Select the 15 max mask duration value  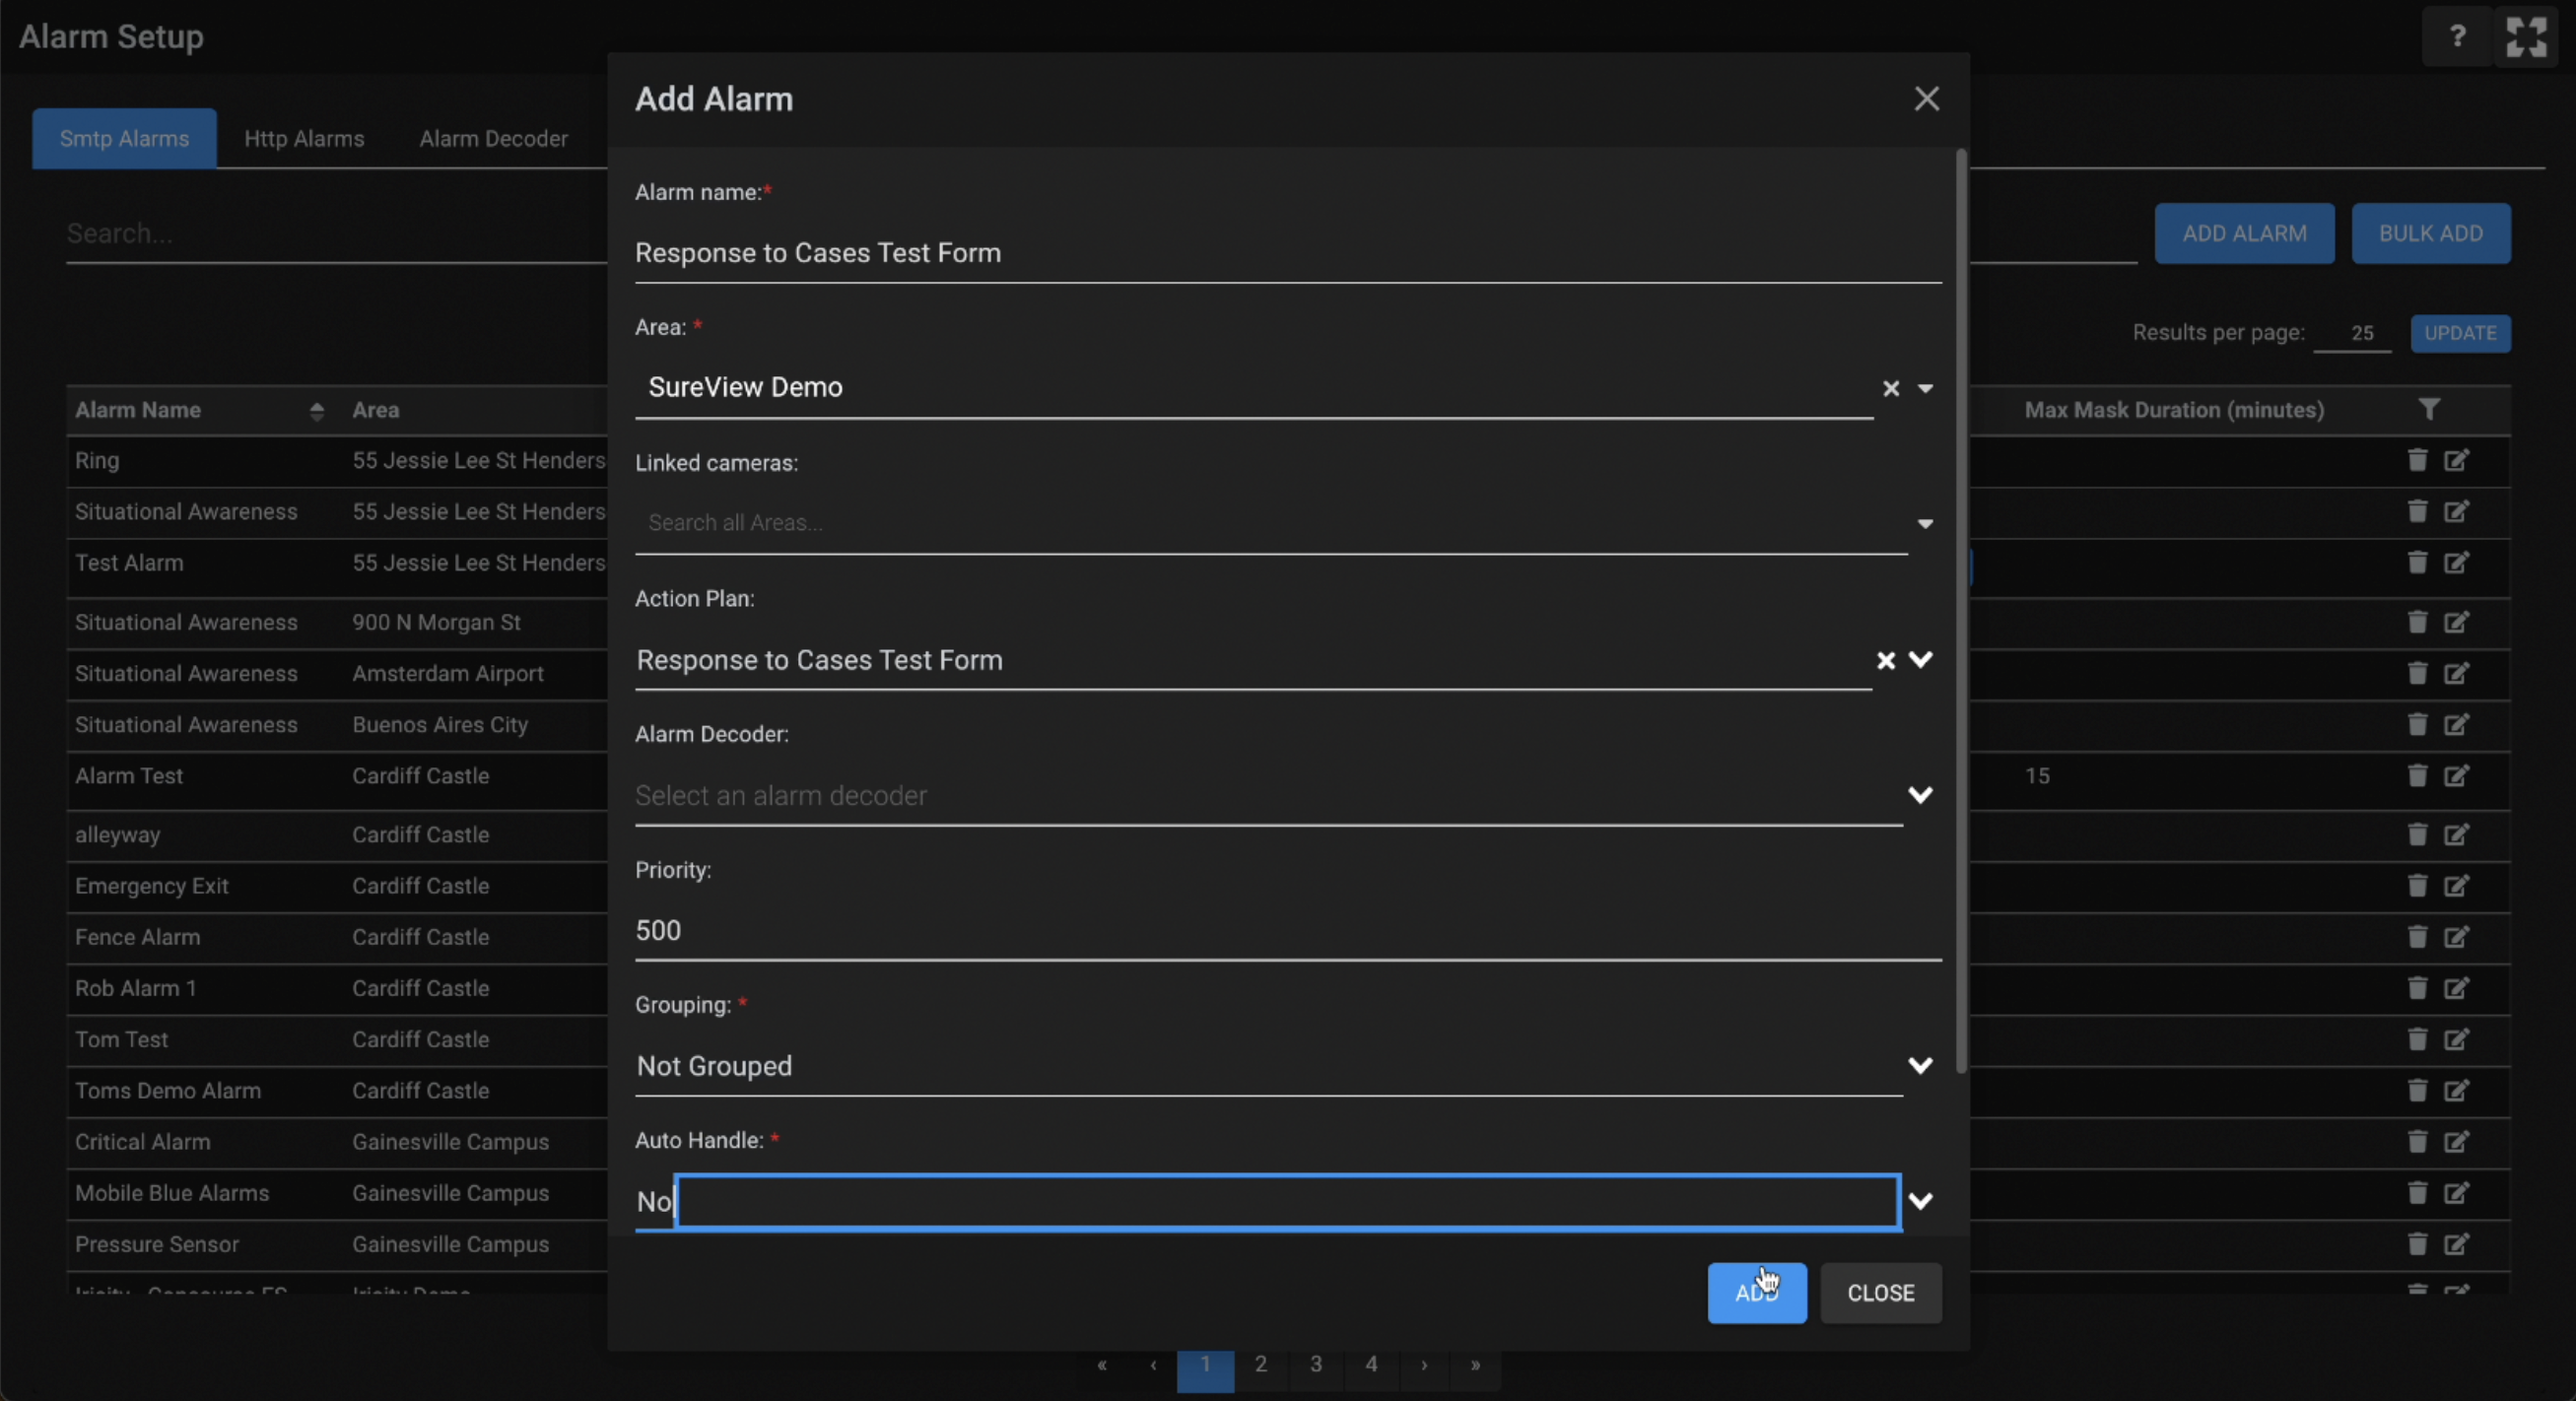(x=2037, y=776)
